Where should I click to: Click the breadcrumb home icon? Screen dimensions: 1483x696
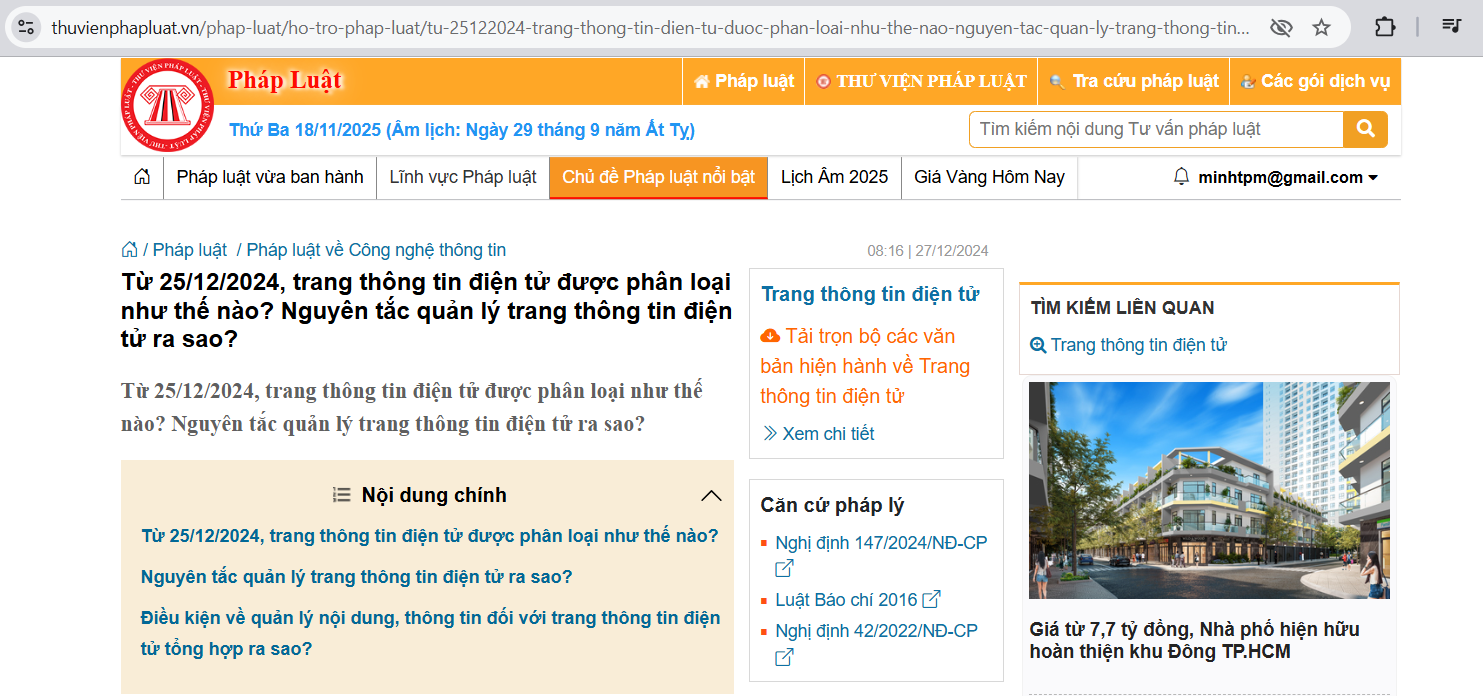pos(129,250)
